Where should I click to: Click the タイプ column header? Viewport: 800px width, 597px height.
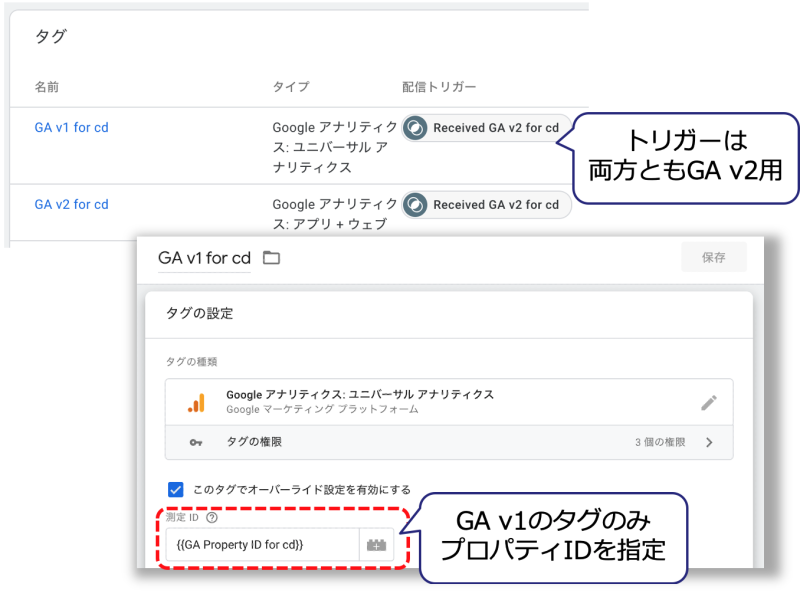pyautogui.click(x=291, y=87)
